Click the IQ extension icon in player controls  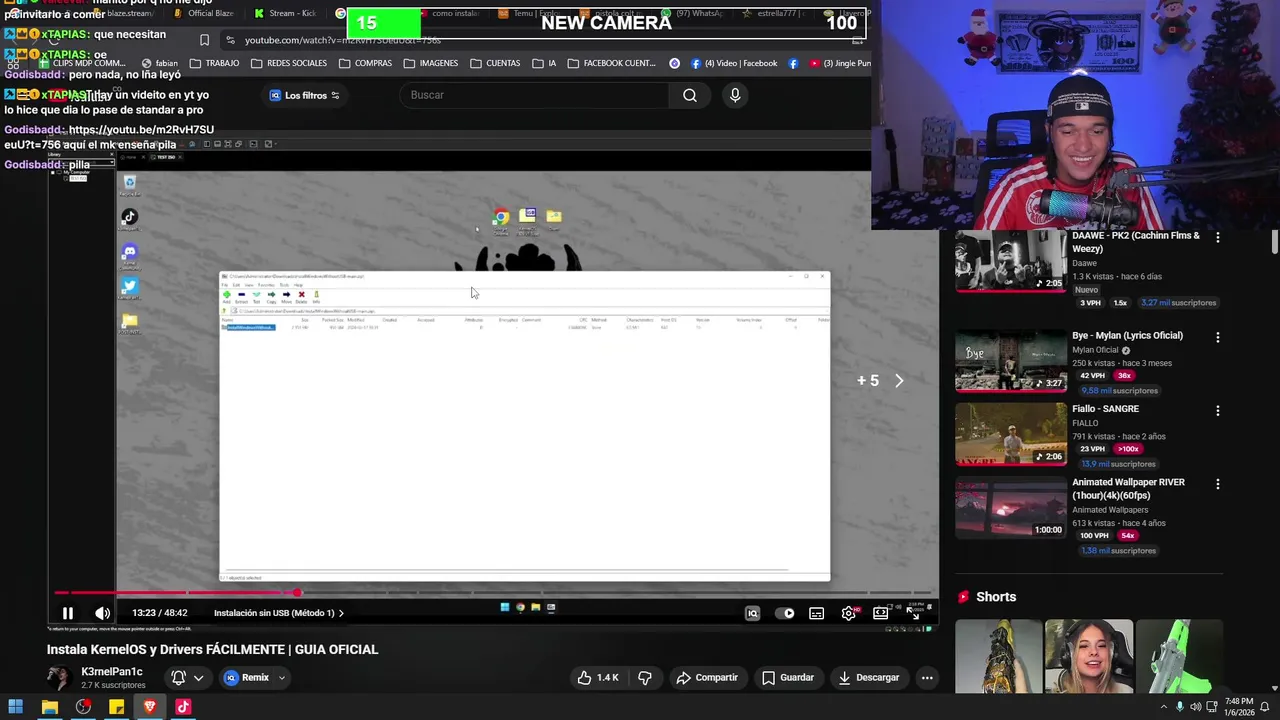(x=753, y=613)
